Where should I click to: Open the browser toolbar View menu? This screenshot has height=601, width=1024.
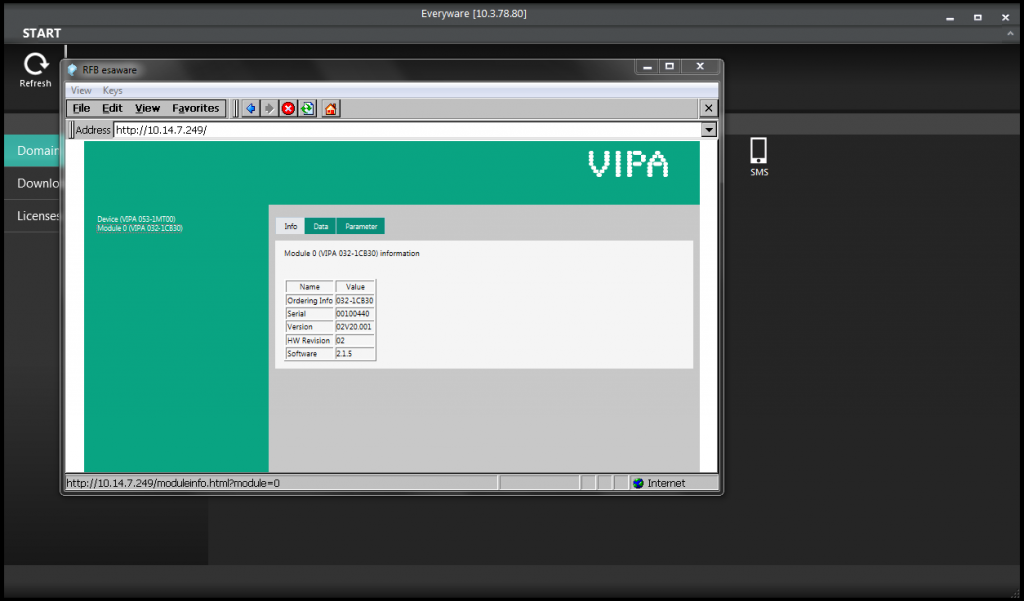(148, 108)
